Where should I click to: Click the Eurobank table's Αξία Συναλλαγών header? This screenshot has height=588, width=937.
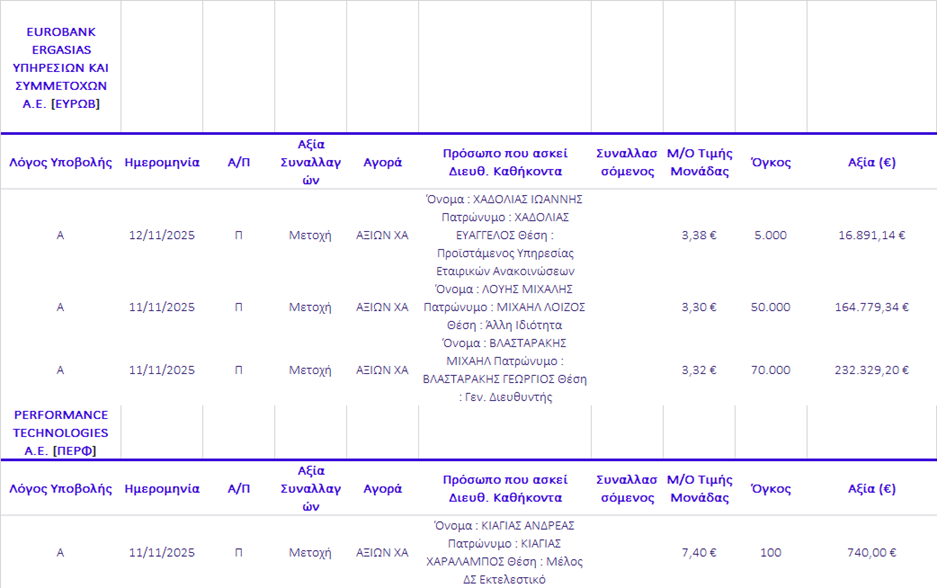tap(311, 163)
